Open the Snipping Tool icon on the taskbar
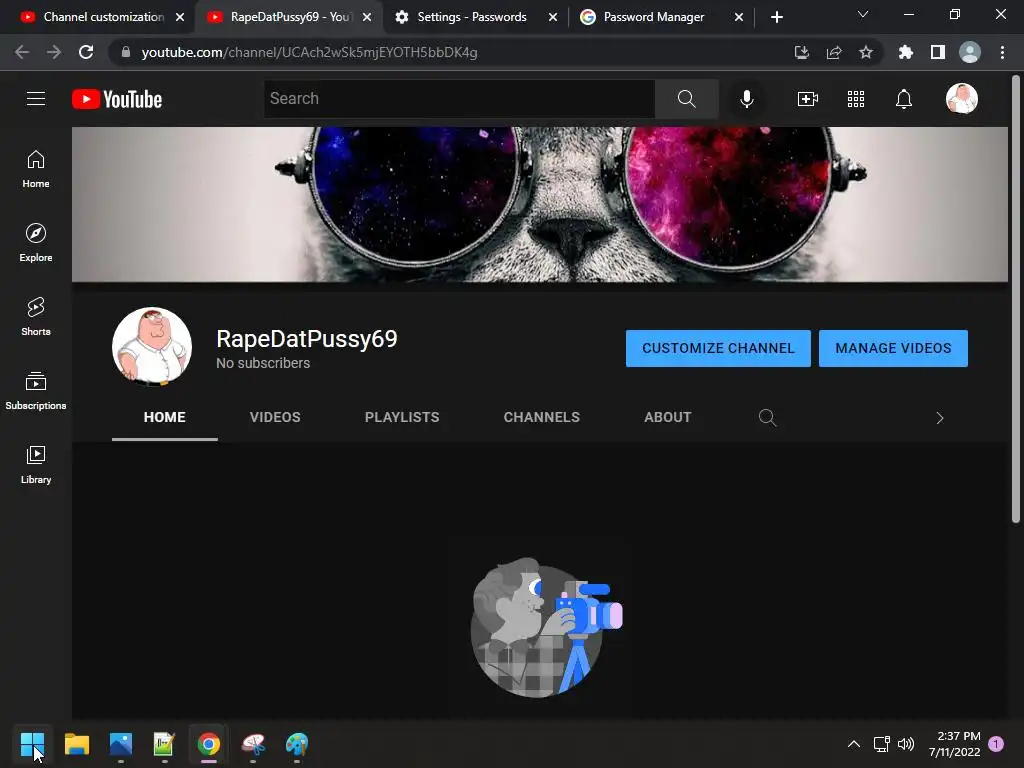 click(253, 744)
